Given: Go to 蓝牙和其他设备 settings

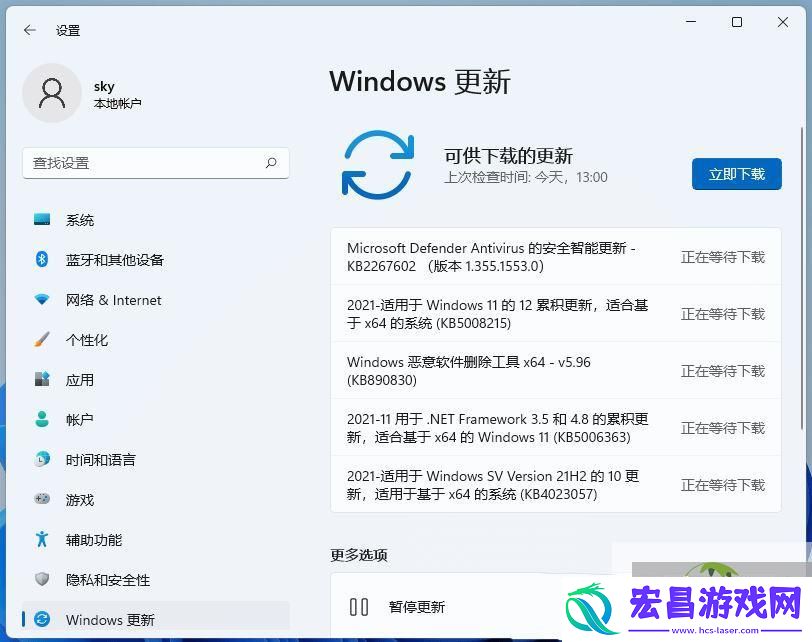Looking at the screenshot, I should pos(155,259).
